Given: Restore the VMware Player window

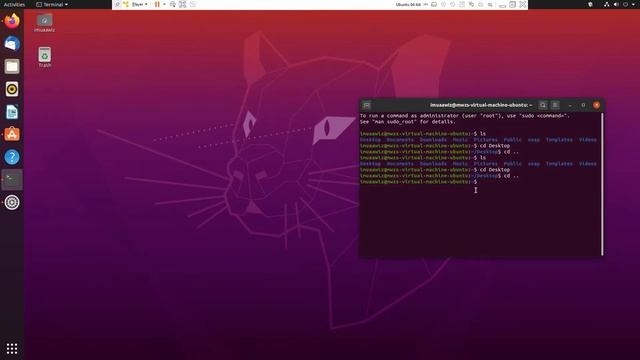Looking at the screenshot, I should point(512,4).
